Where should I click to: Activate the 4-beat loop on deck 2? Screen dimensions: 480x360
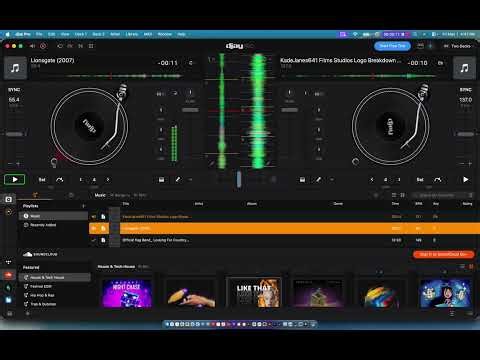[x=386, y=180]
